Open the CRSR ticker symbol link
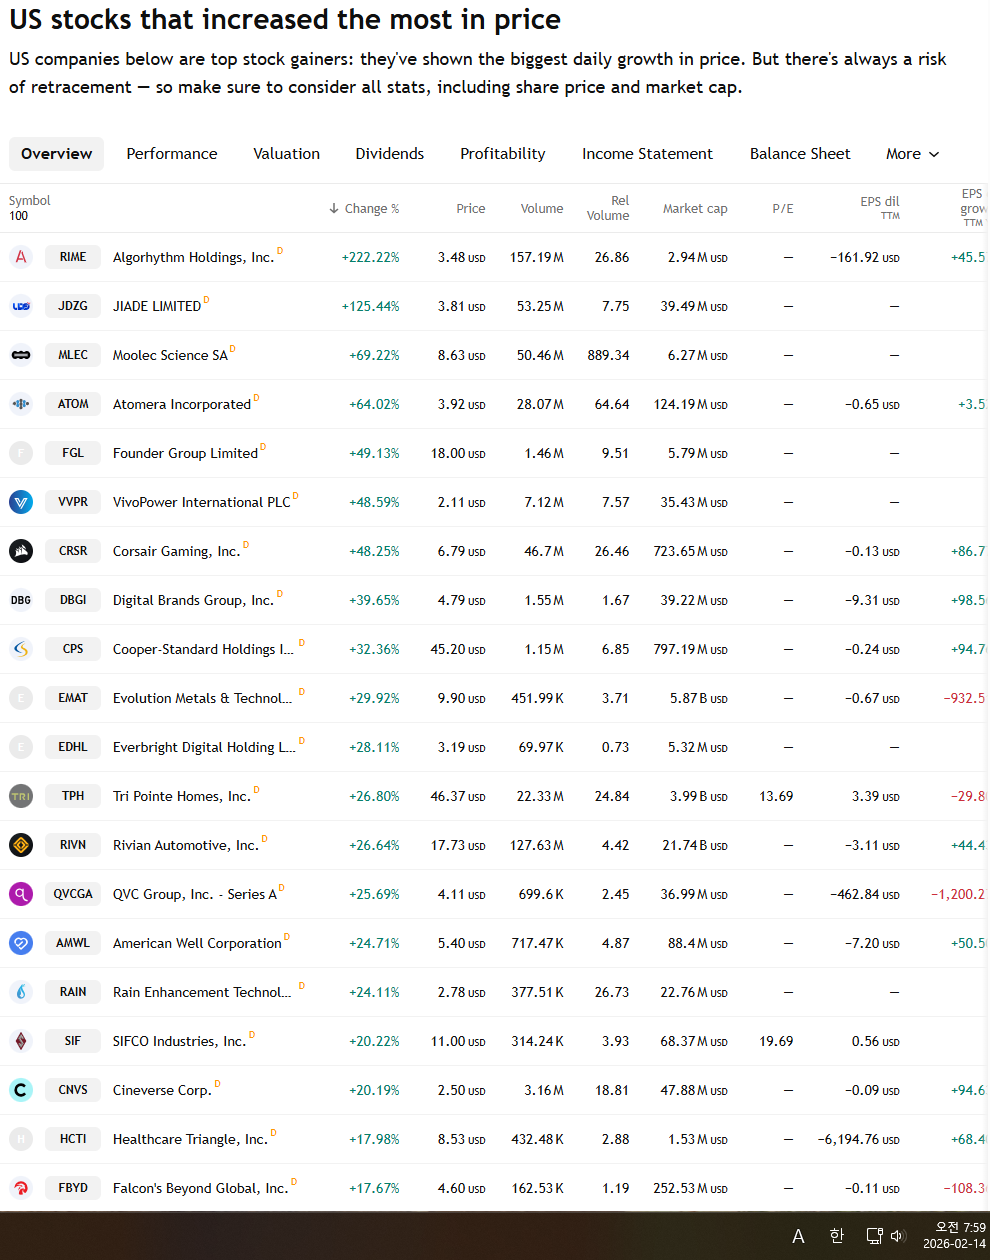The image size is (990, 1260). (73, 551)
